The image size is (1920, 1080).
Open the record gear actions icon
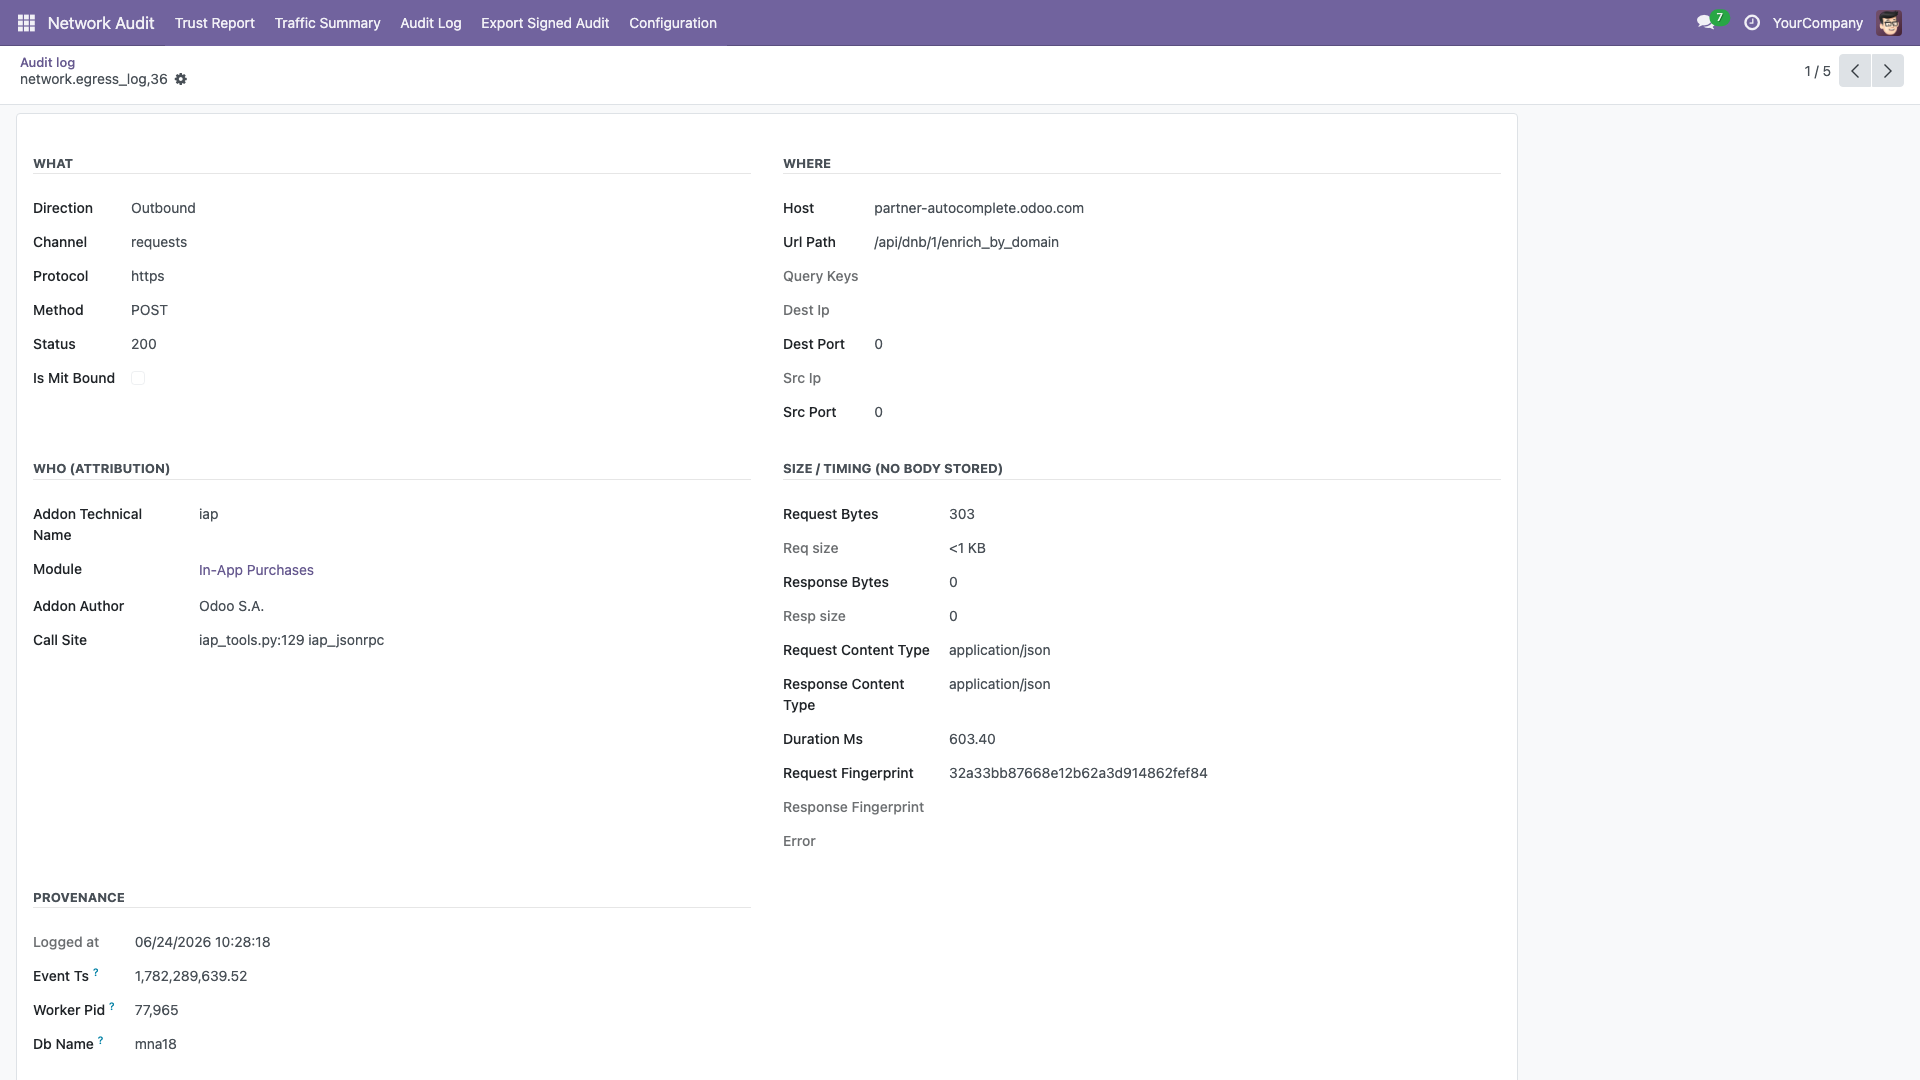181,79
